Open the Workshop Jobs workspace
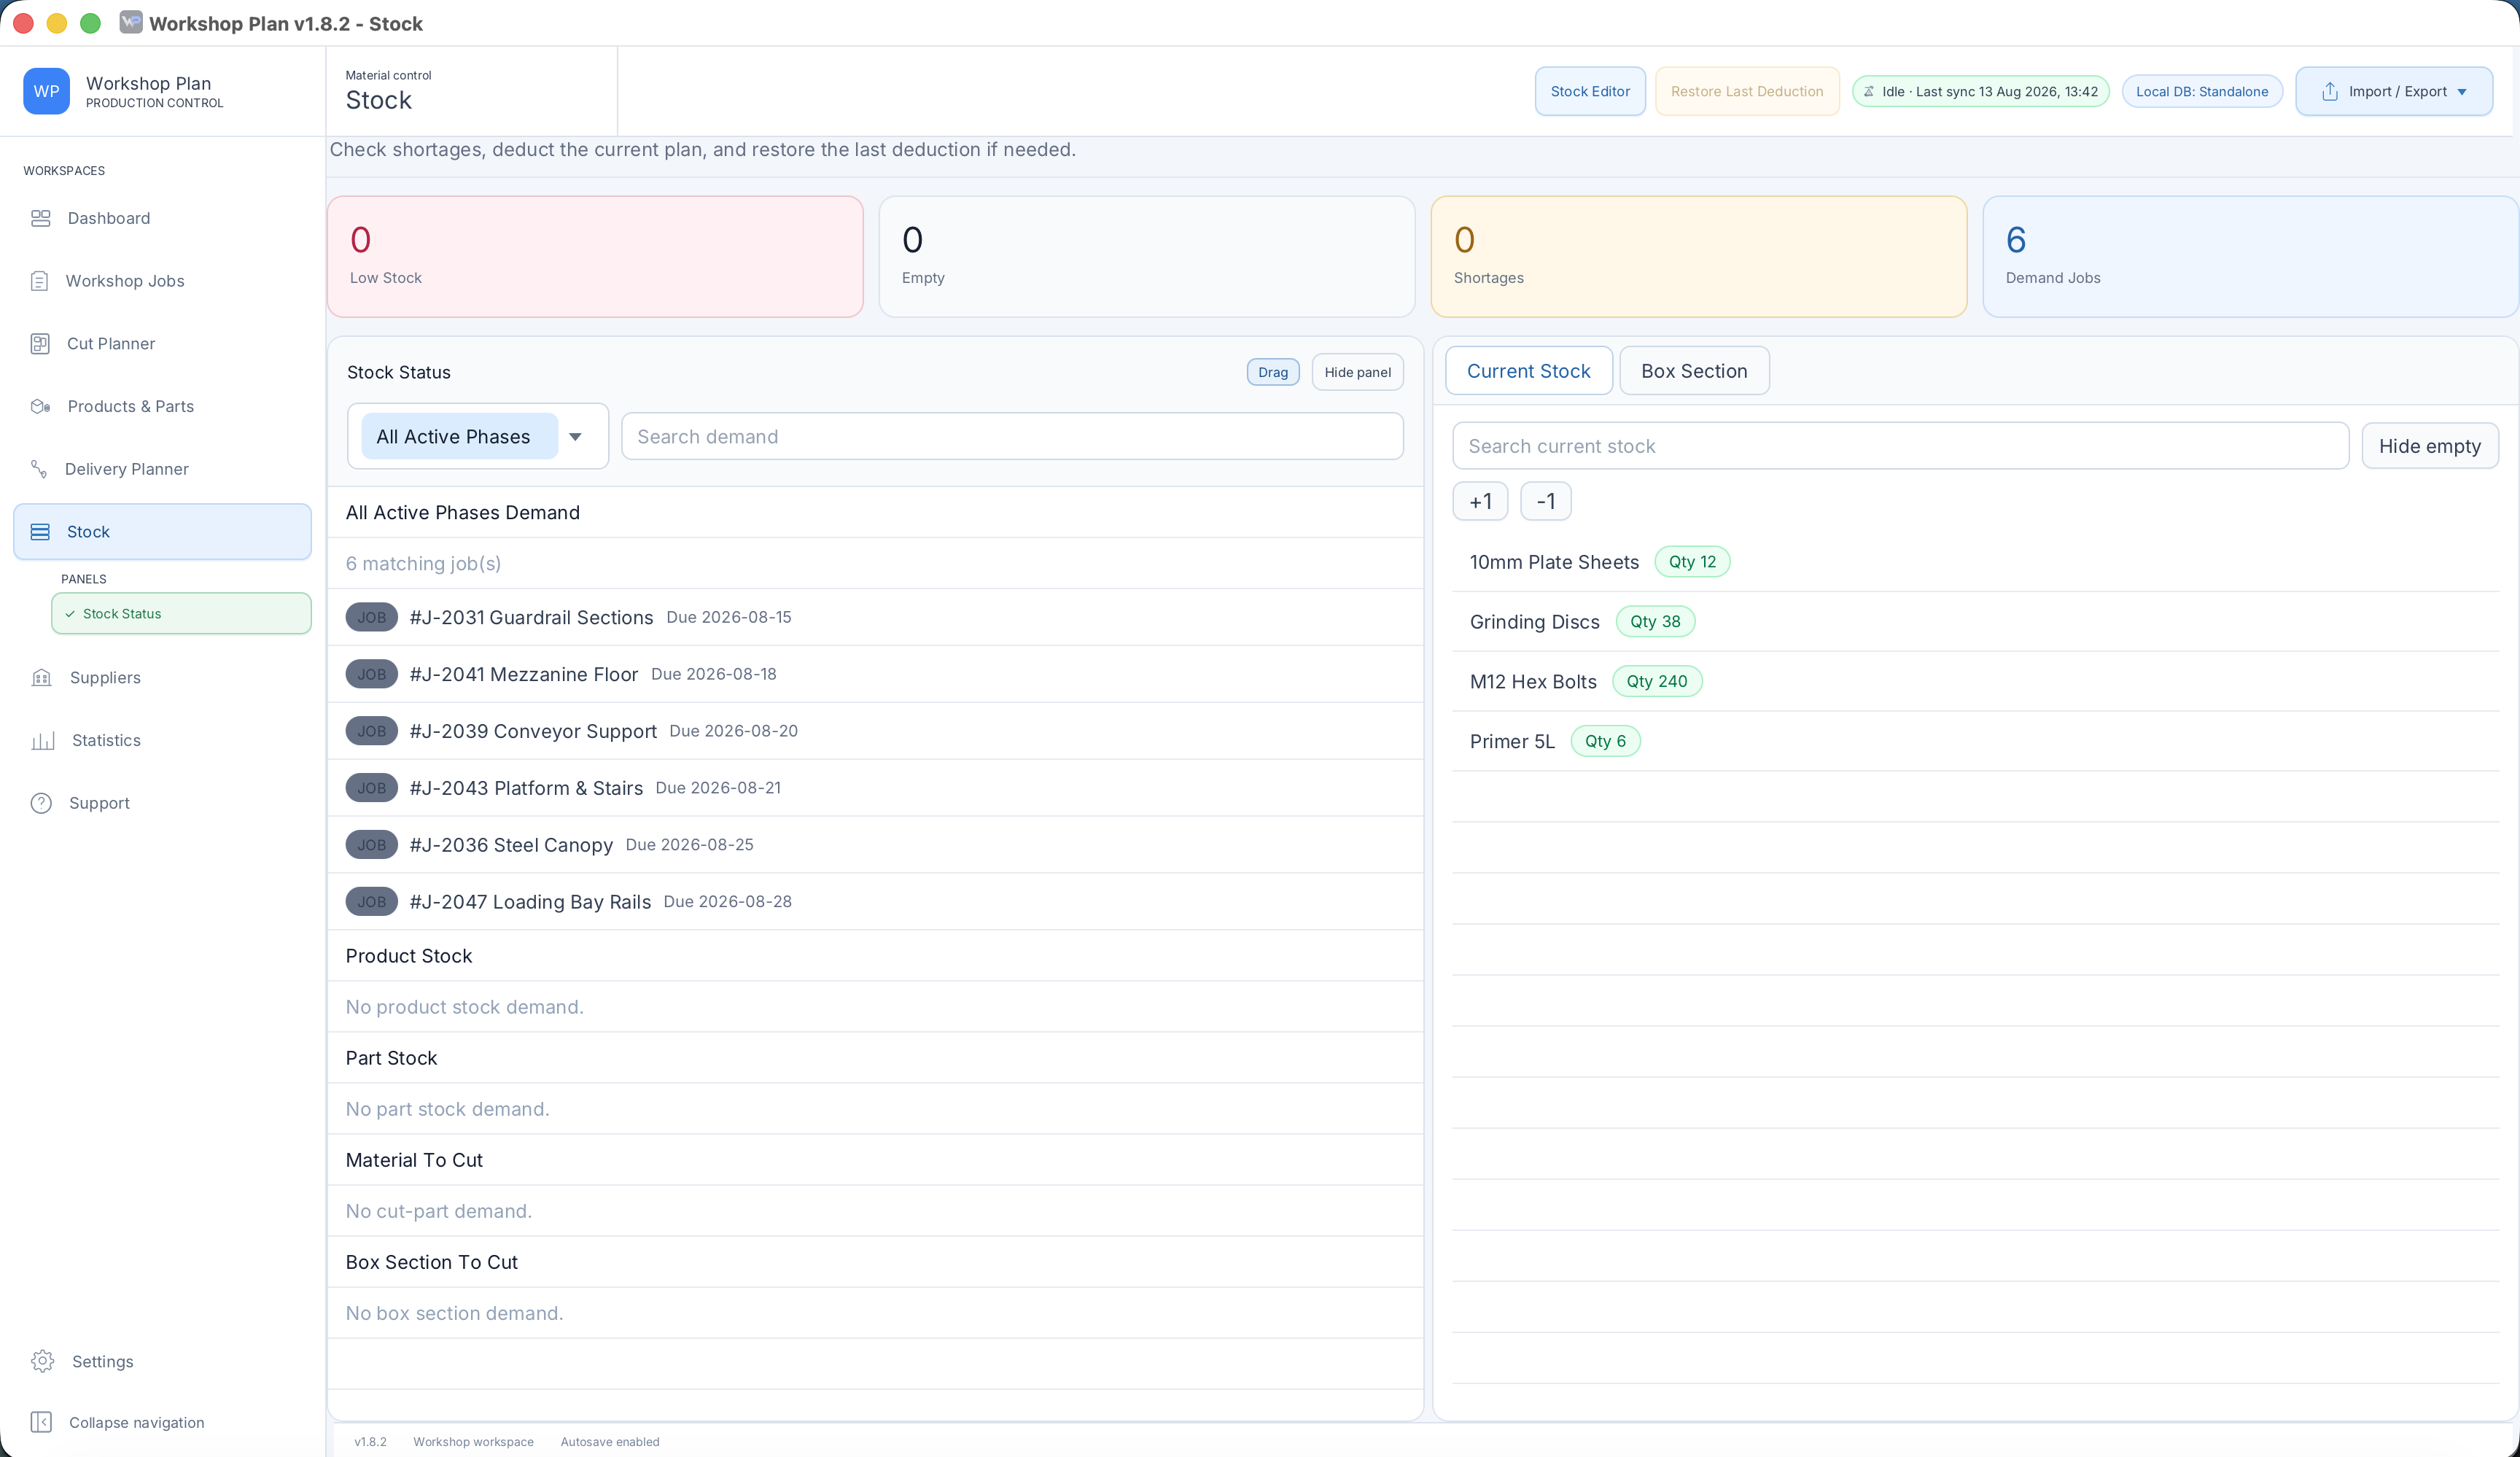Image resolution: width=2520 pixels, height=1457 pixels. click(x=162, y=281)
